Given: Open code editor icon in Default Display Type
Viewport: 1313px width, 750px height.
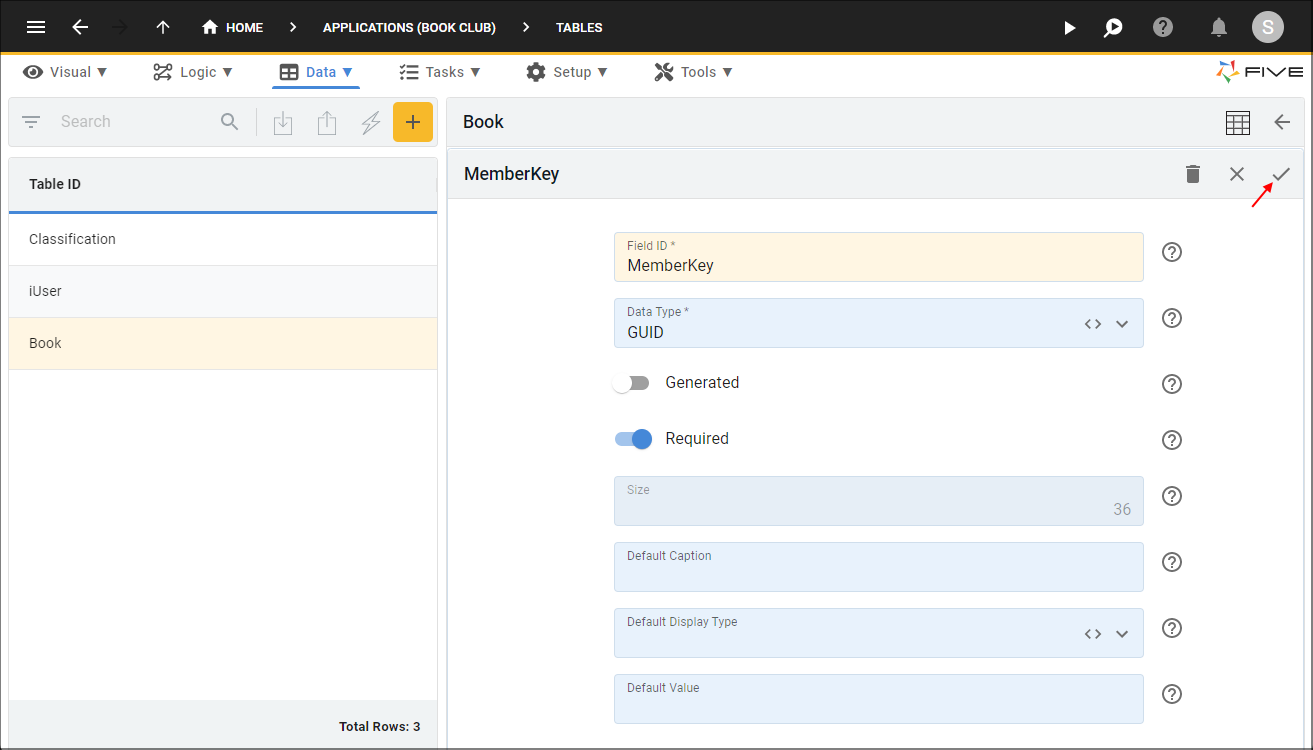Looking at the screenshot, I should pyautogui.click(x=1093, y=634).
